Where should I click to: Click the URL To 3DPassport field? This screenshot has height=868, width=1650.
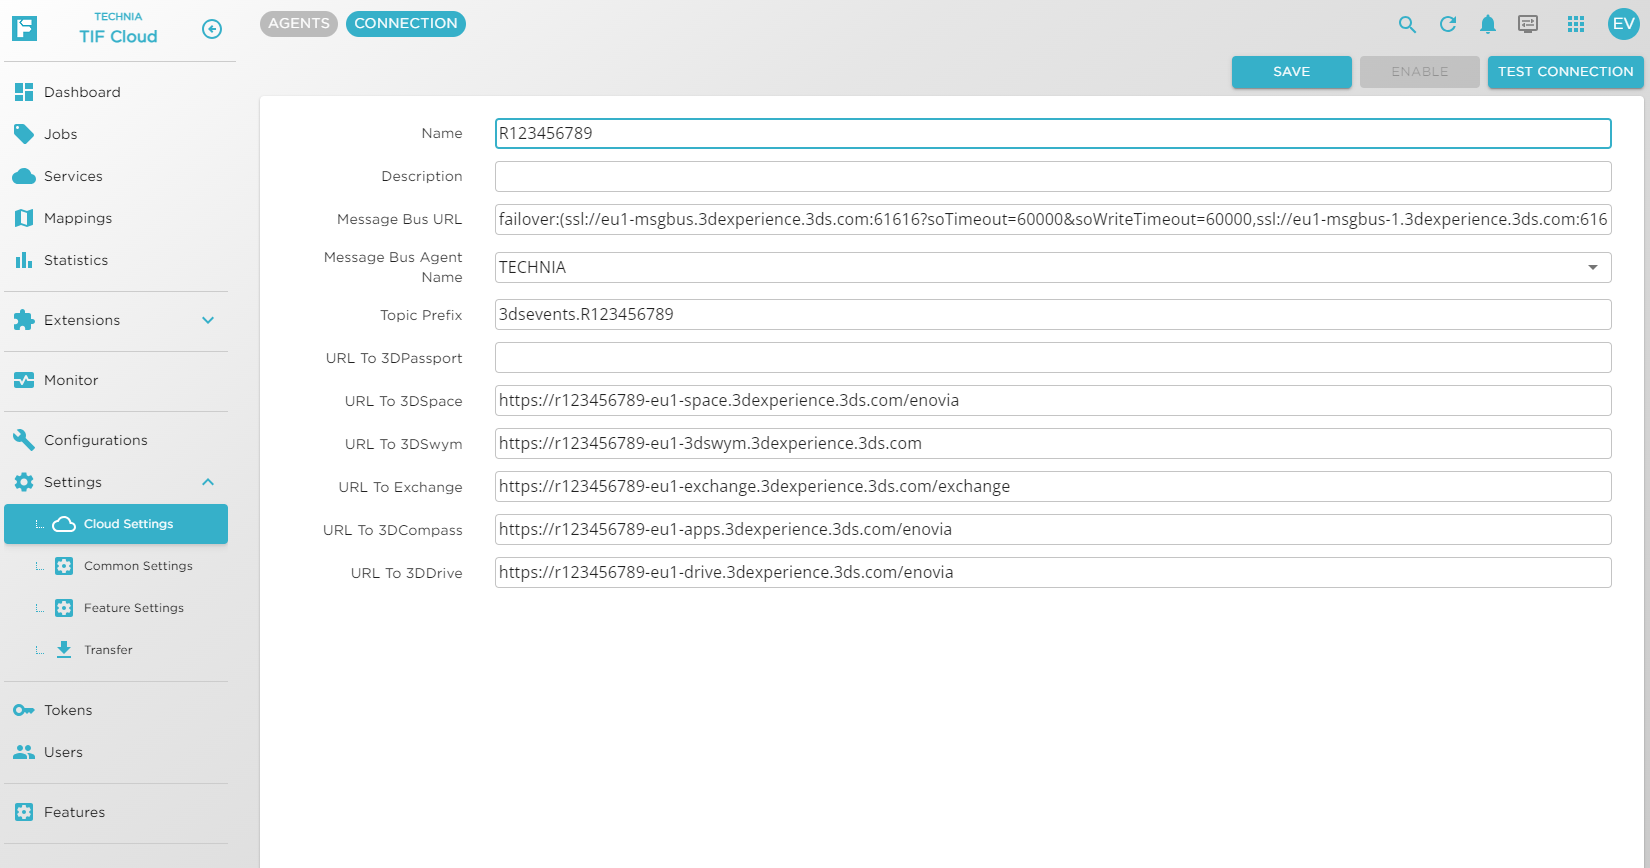coord(1052,358)
